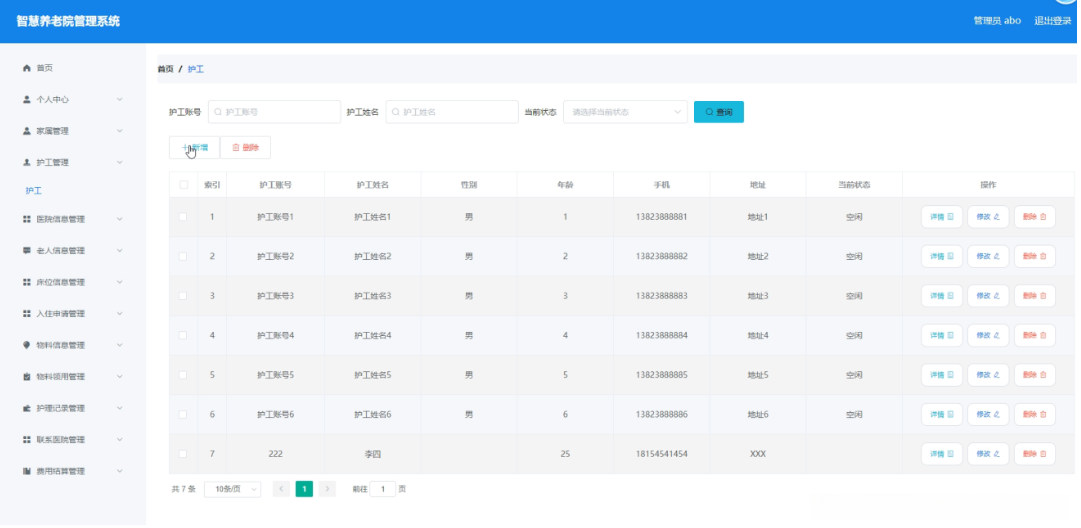The image size is (1081, 528).
Task: Click the chat icon beside 老人信息管理
Action: pos(27,250)
